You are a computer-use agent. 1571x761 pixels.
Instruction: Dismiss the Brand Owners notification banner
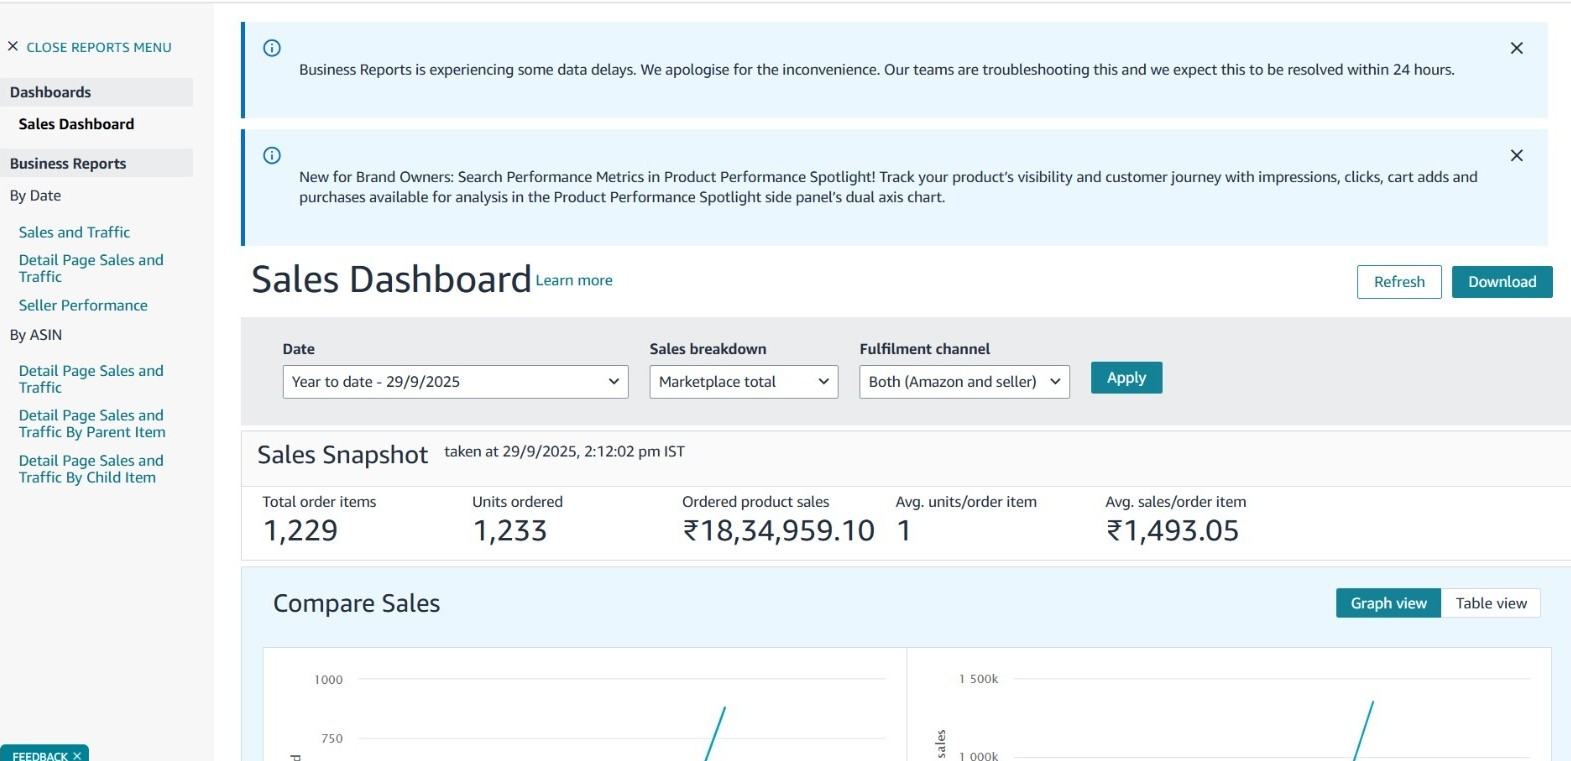(1516, 156)
